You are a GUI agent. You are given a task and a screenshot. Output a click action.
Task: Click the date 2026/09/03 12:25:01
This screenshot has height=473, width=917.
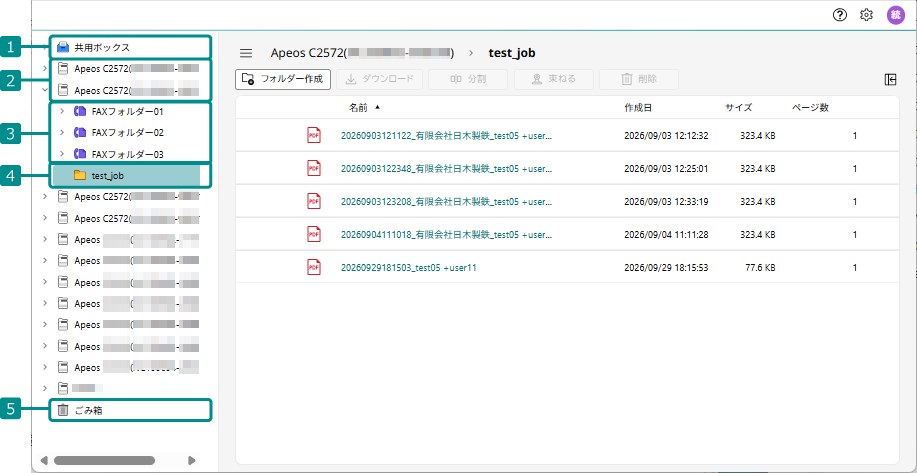(666, 168)
